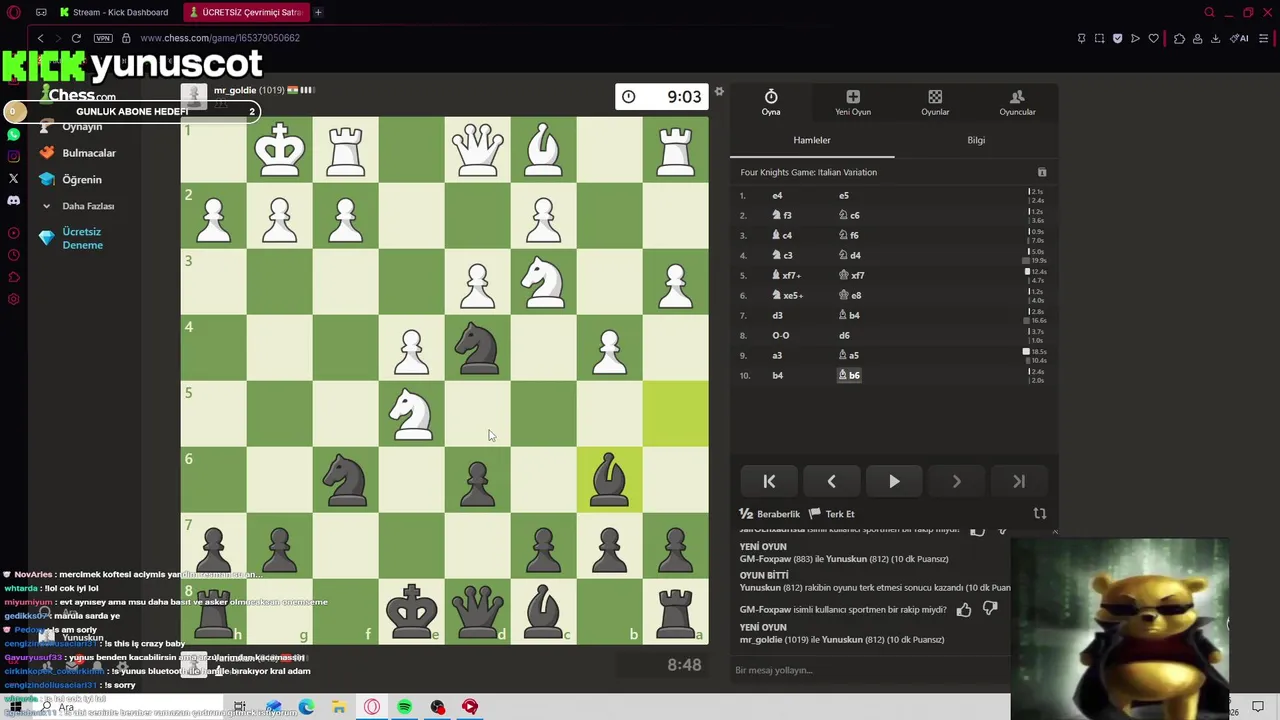Image resolution: width=1280 pixels, height=720 pixels.
Task: Go to next move
Action: [956, 481]
